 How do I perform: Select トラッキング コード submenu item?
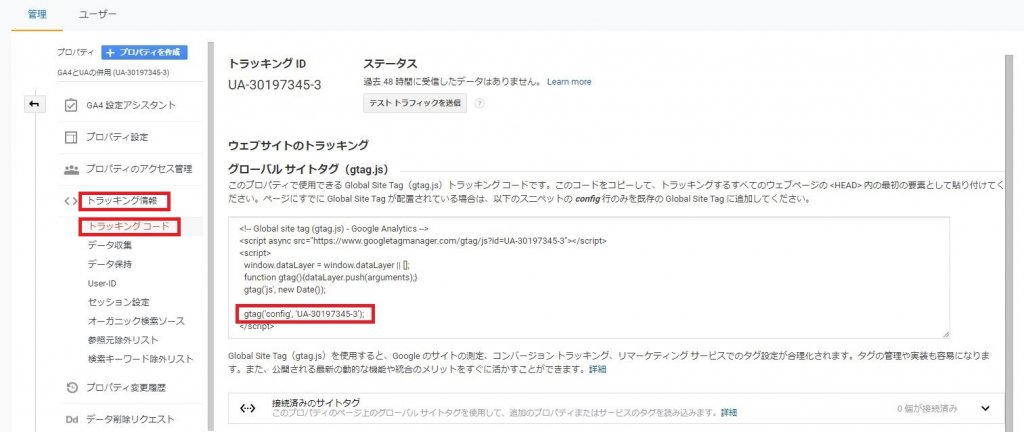click(129, 226)
